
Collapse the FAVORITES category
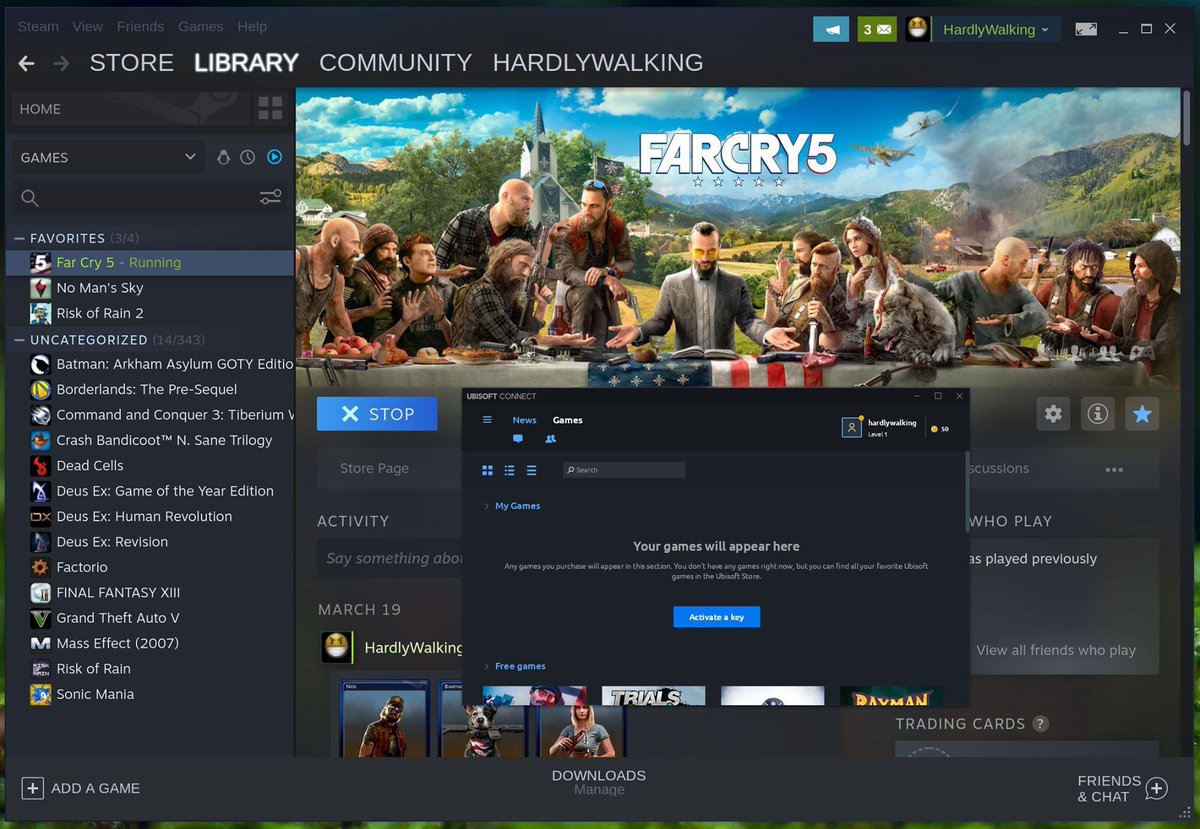click(19, 238)
